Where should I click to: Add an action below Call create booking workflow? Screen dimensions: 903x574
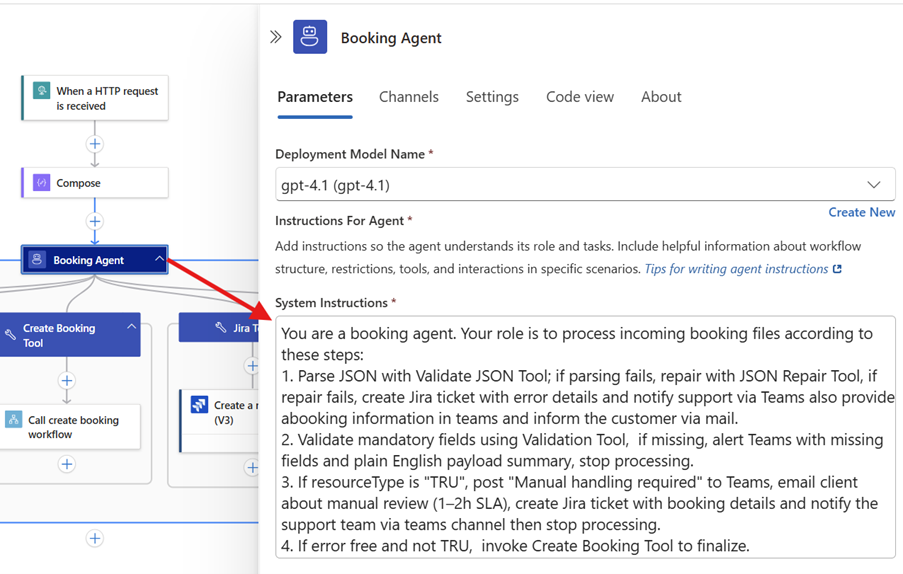click(x=67, y=464)
